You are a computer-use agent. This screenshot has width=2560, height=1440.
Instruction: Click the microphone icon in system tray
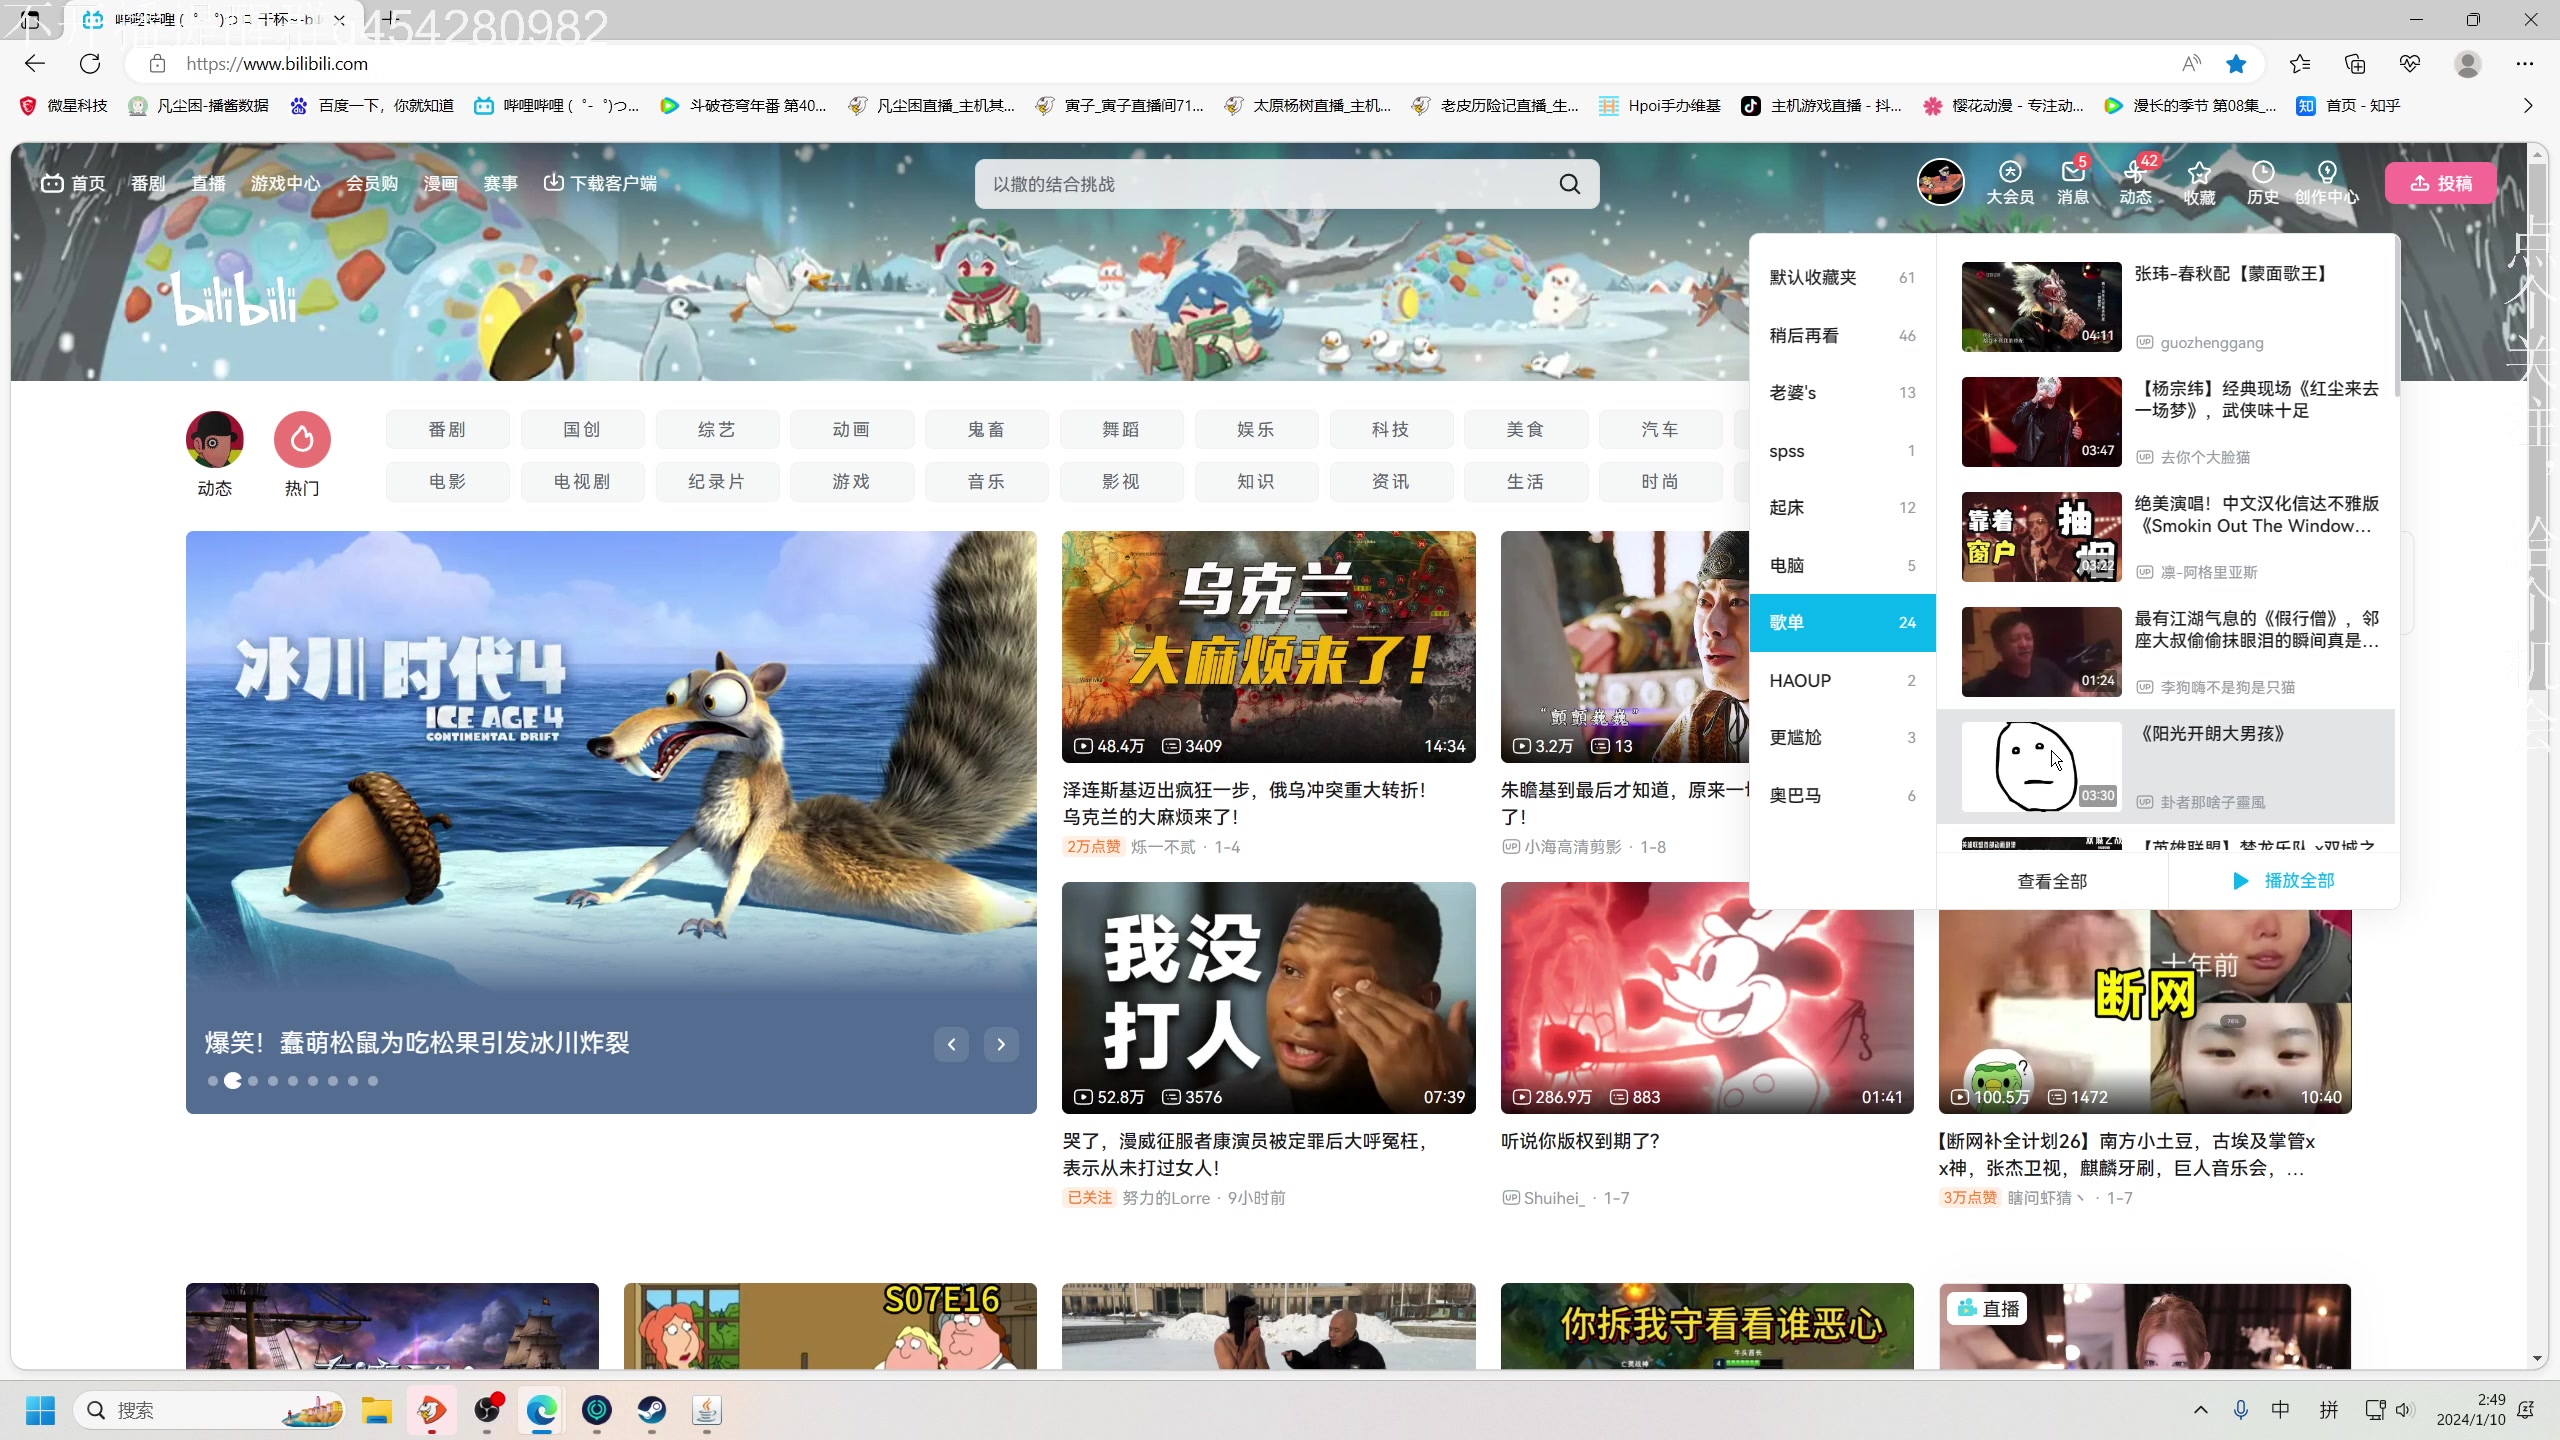[2241, 1410]
